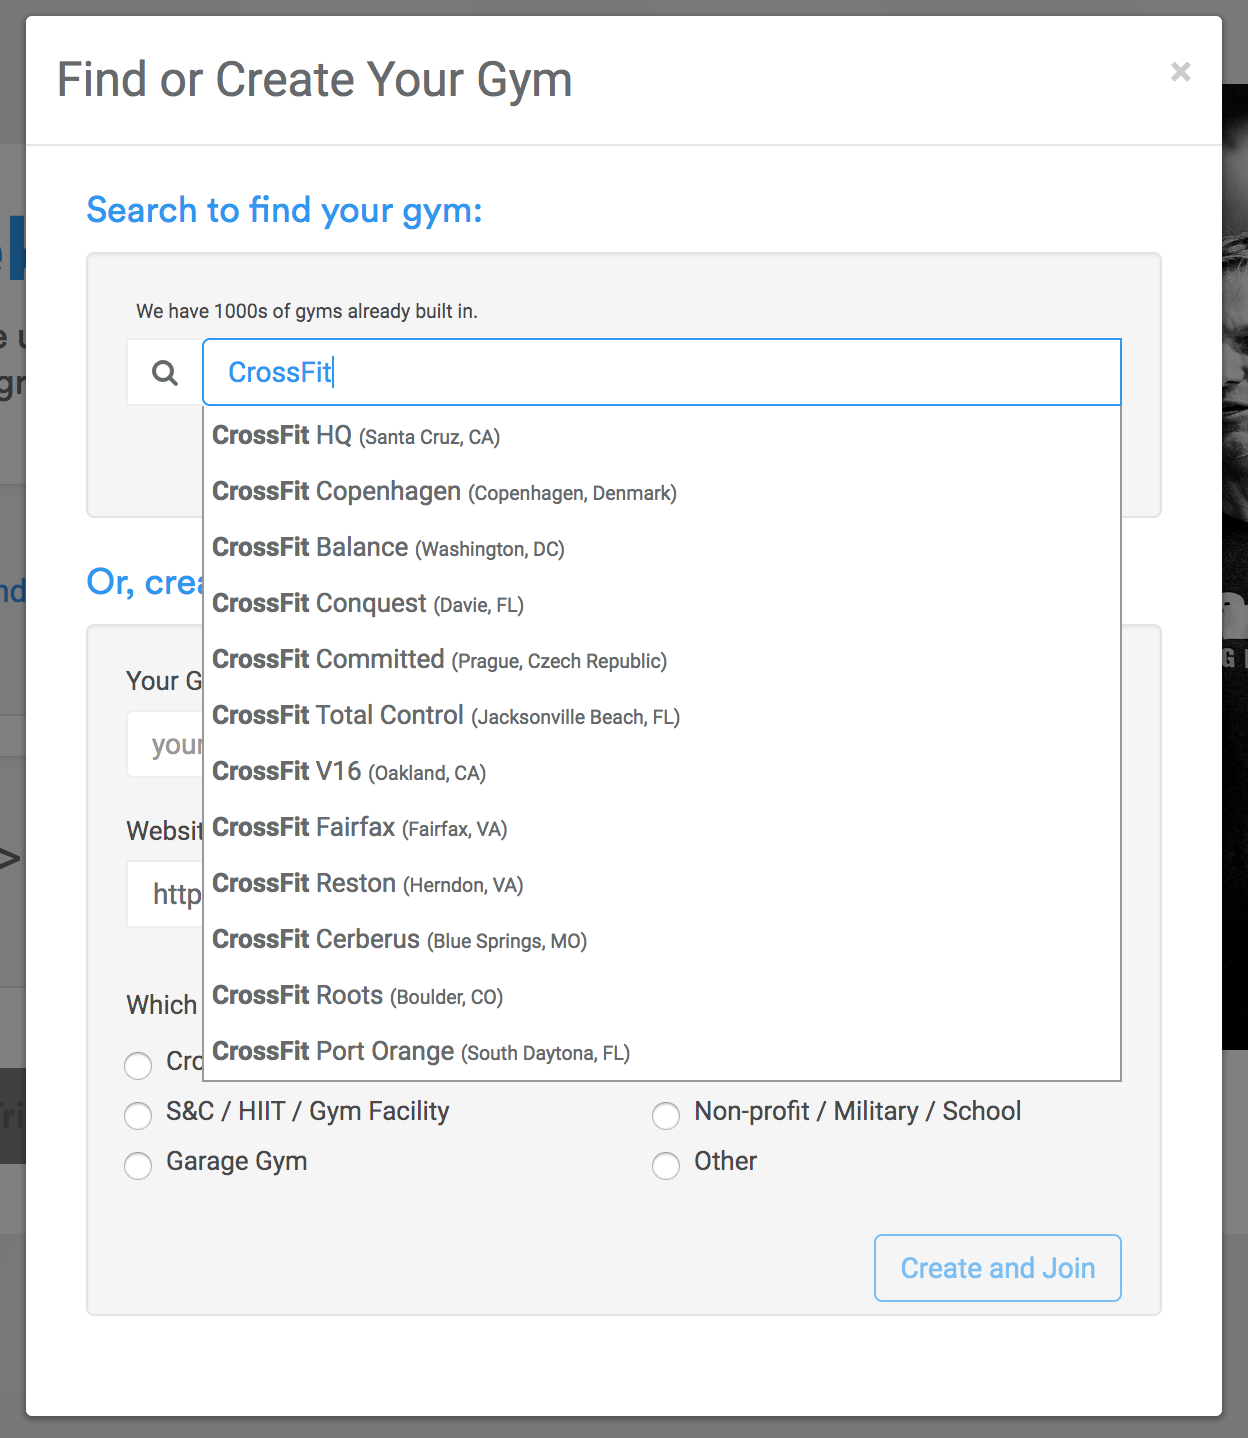Click the Create and Join button

click(997, 1268)
